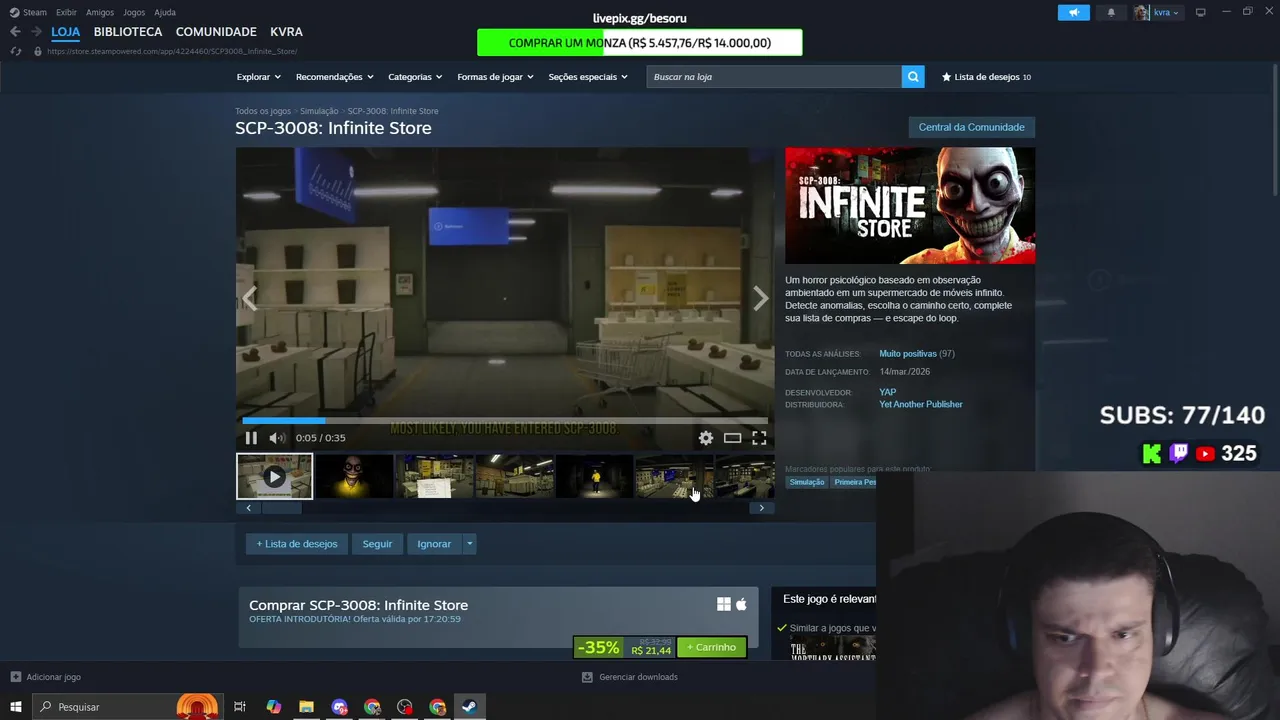1280x720 pixels.
Task: Enter fullscreen for the trailer
Action: pyautogui.click(x=759, y=437)
